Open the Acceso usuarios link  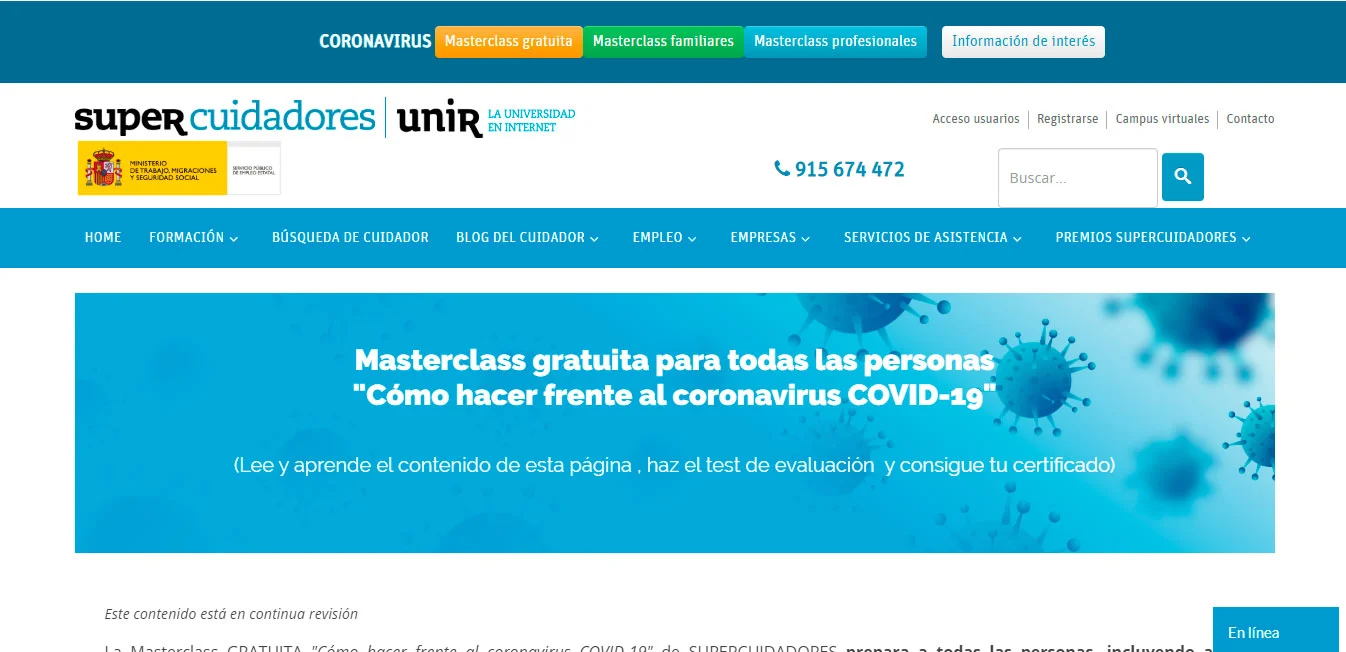coord(975,119)
